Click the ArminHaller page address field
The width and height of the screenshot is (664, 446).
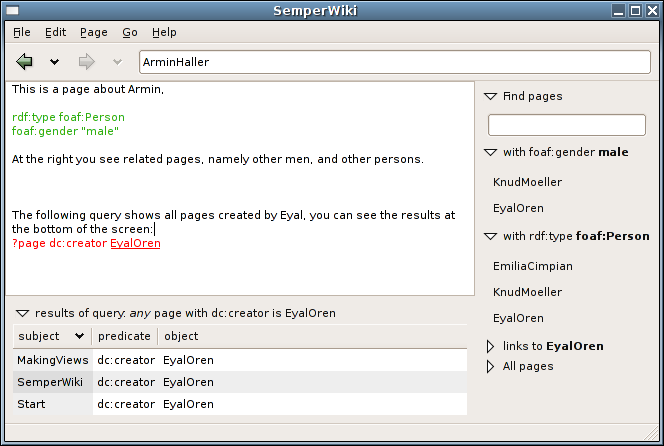tap(394, 62)
